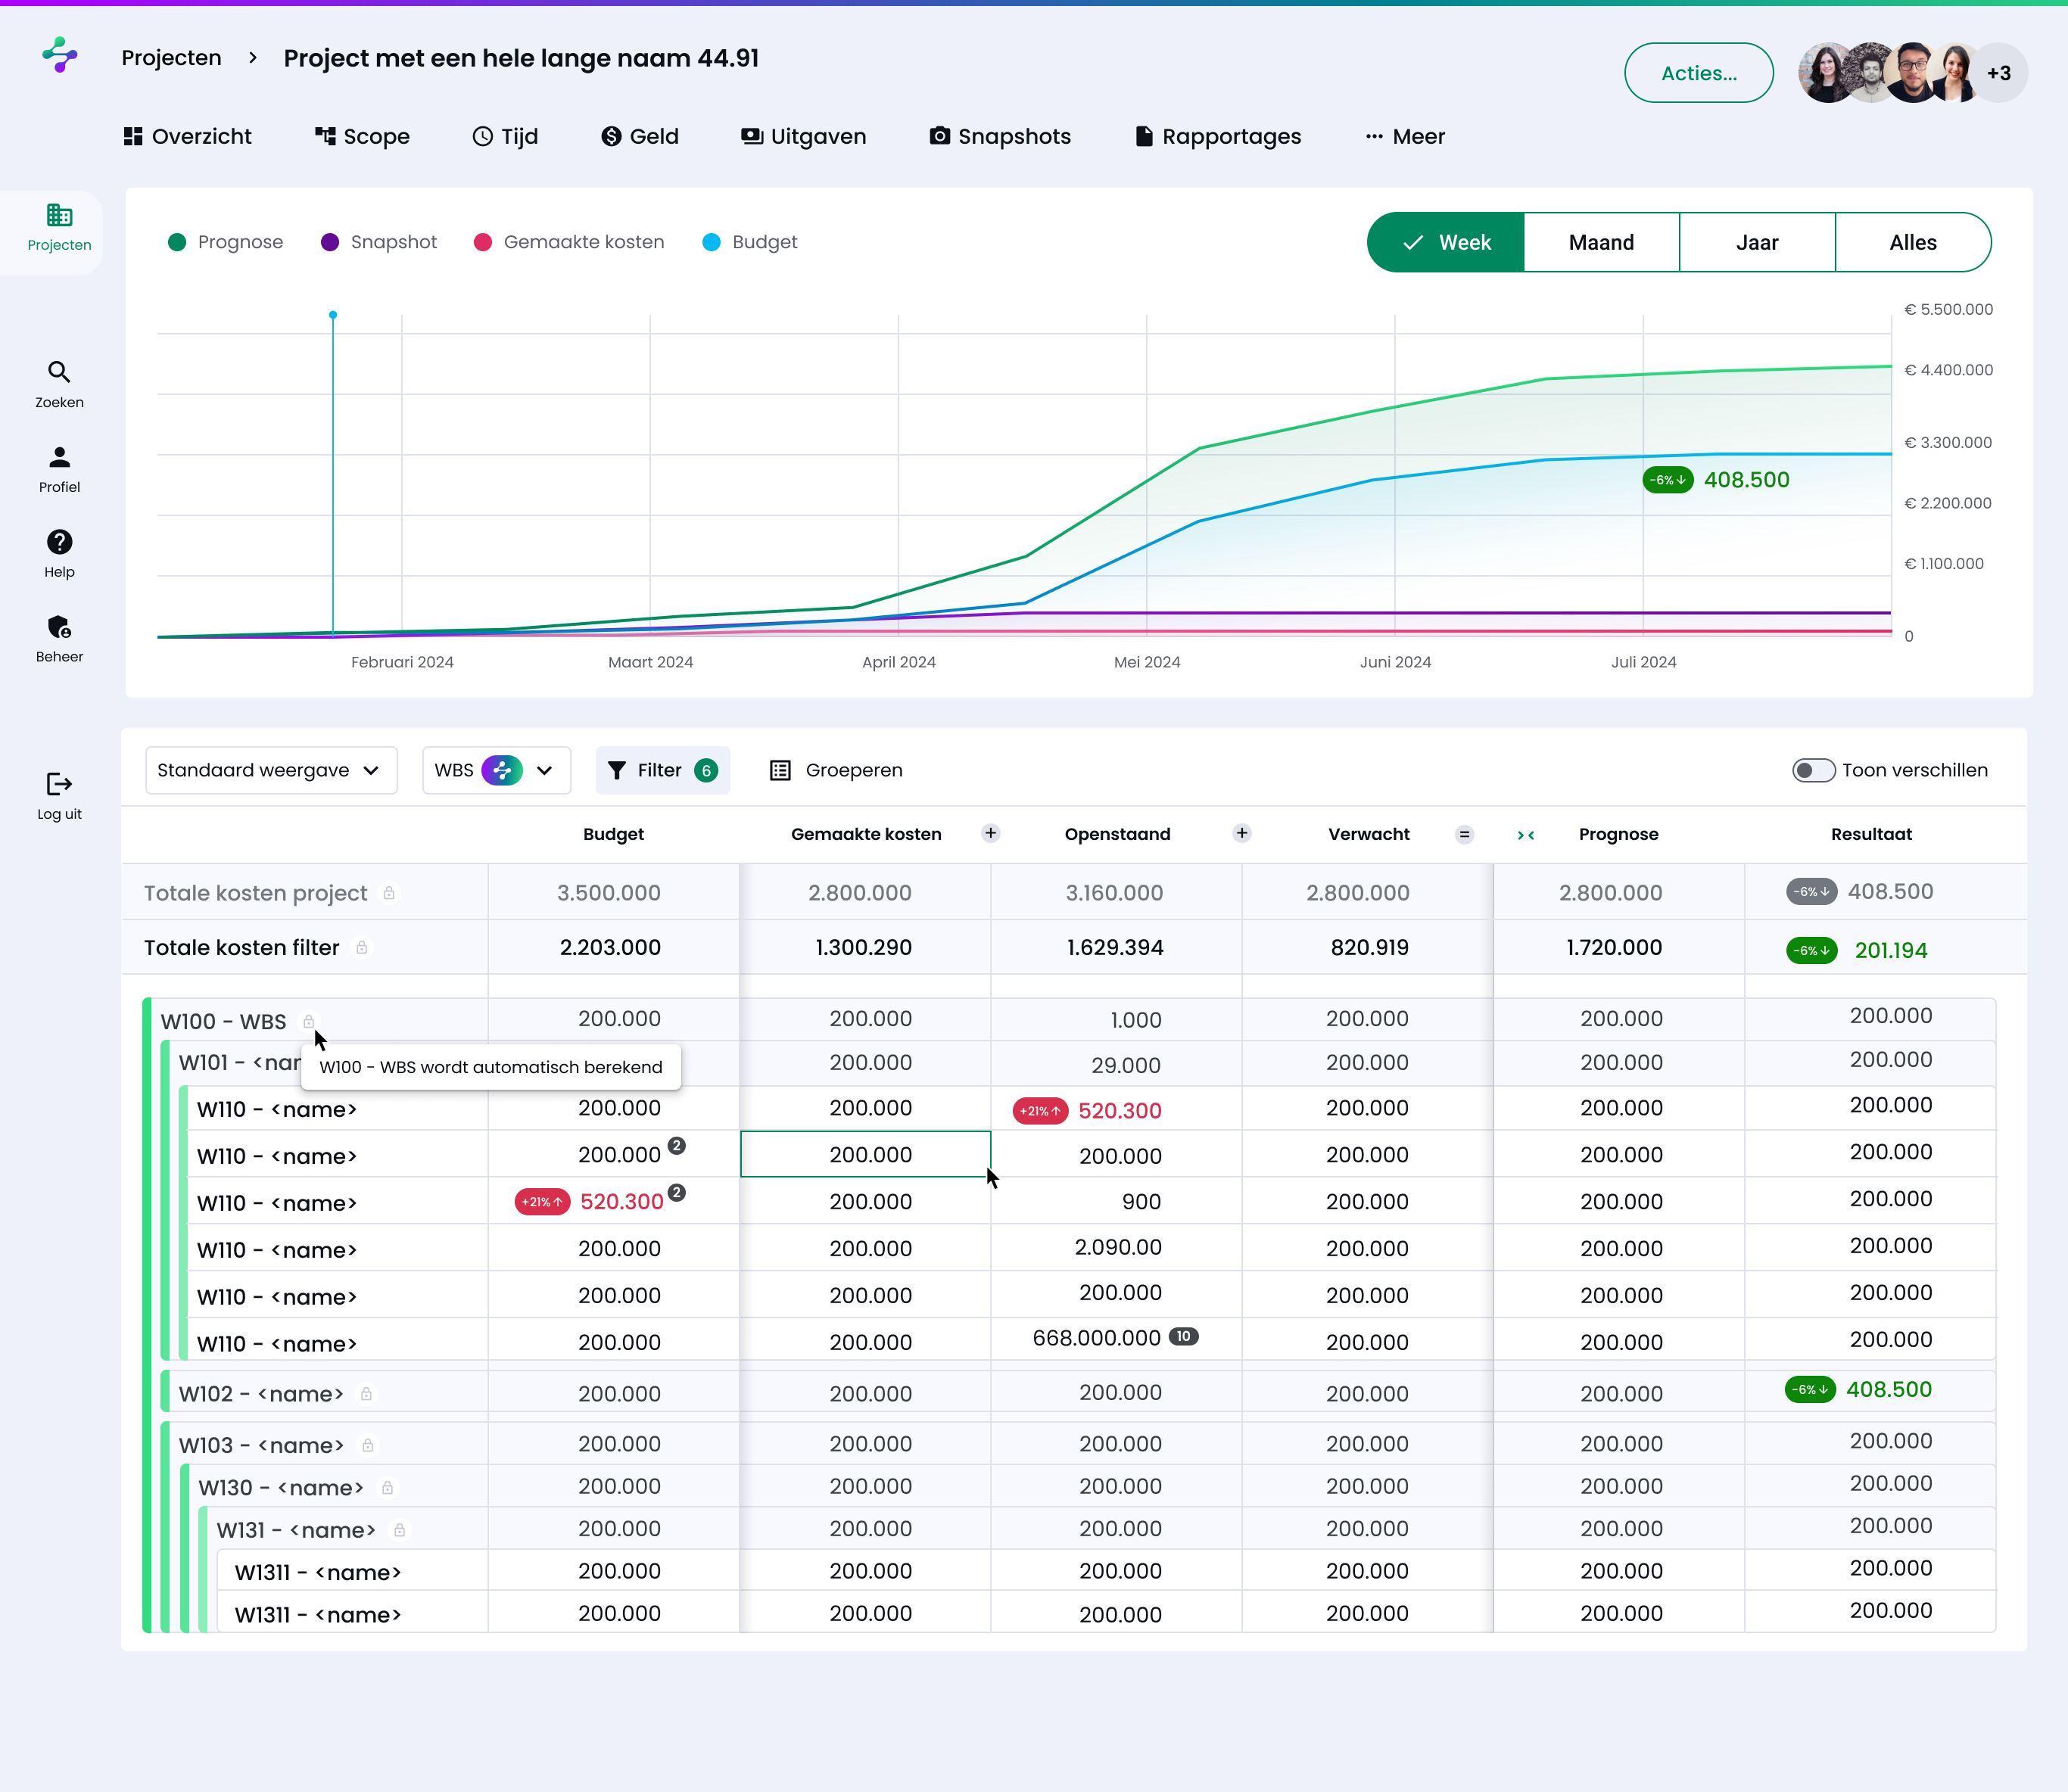The width and height of the screenshot is (2068, 1792).
Task: Go to the Snapshots tab
Action: (x=1000, y=136)
